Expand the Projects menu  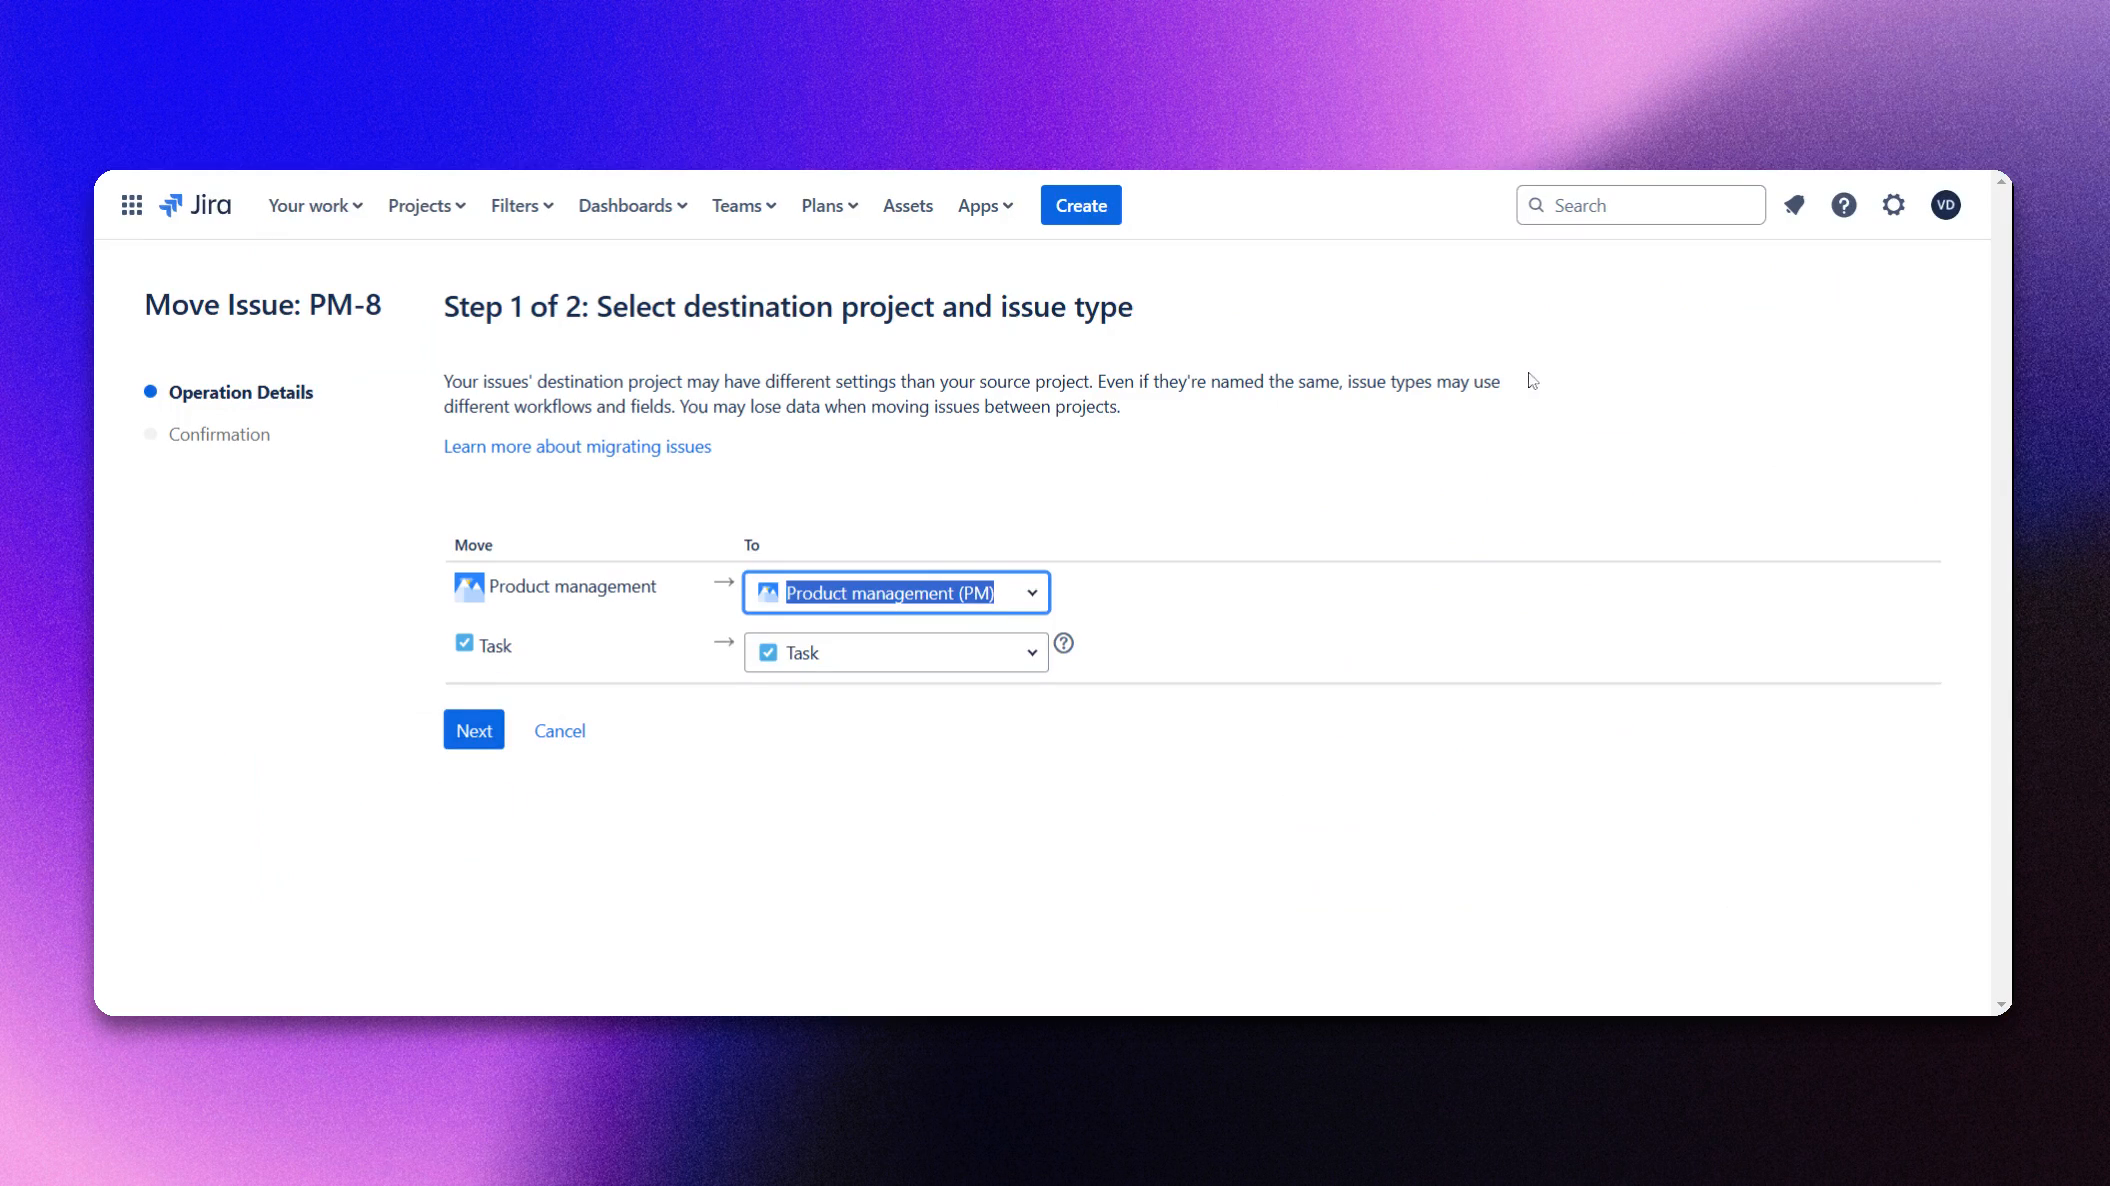pos(426,205)
